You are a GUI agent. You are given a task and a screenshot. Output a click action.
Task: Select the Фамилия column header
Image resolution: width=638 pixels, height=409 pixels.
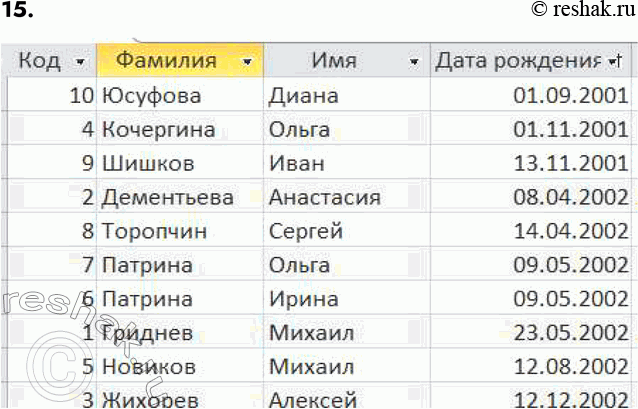166,61
